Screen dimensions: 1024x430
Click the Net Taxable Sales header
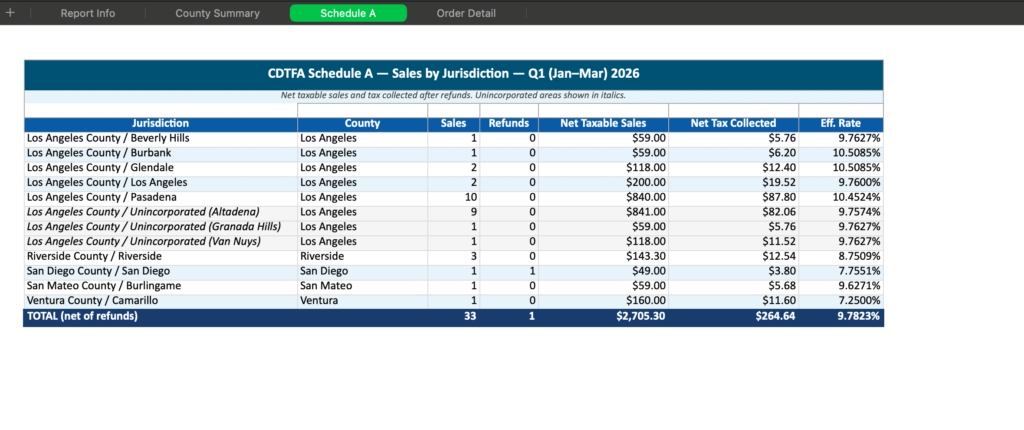tap(603, 124)
